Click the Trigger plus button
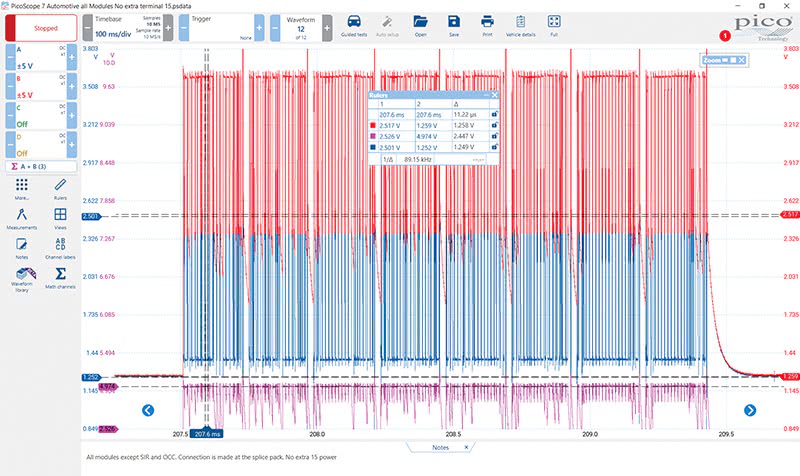 point(259,28)
